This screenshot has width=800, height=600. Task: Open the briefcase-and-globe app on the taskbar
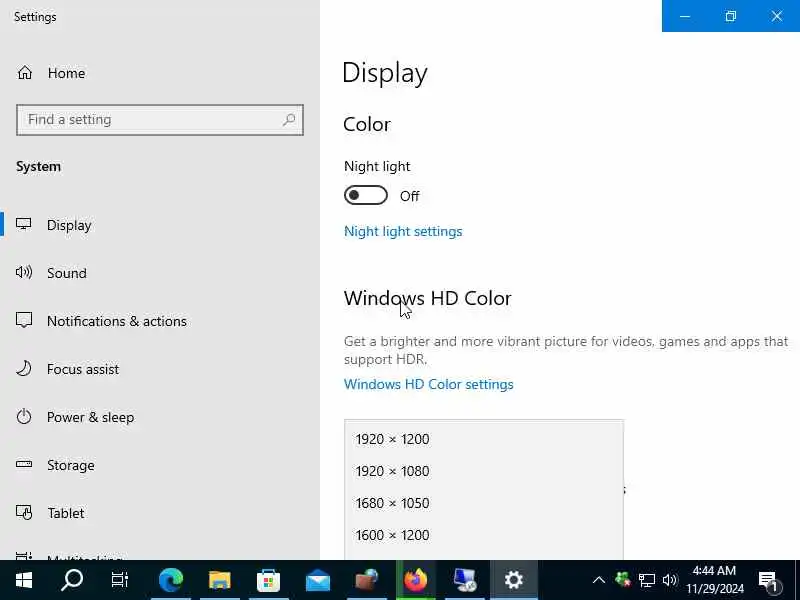click(x=367, y=580)
